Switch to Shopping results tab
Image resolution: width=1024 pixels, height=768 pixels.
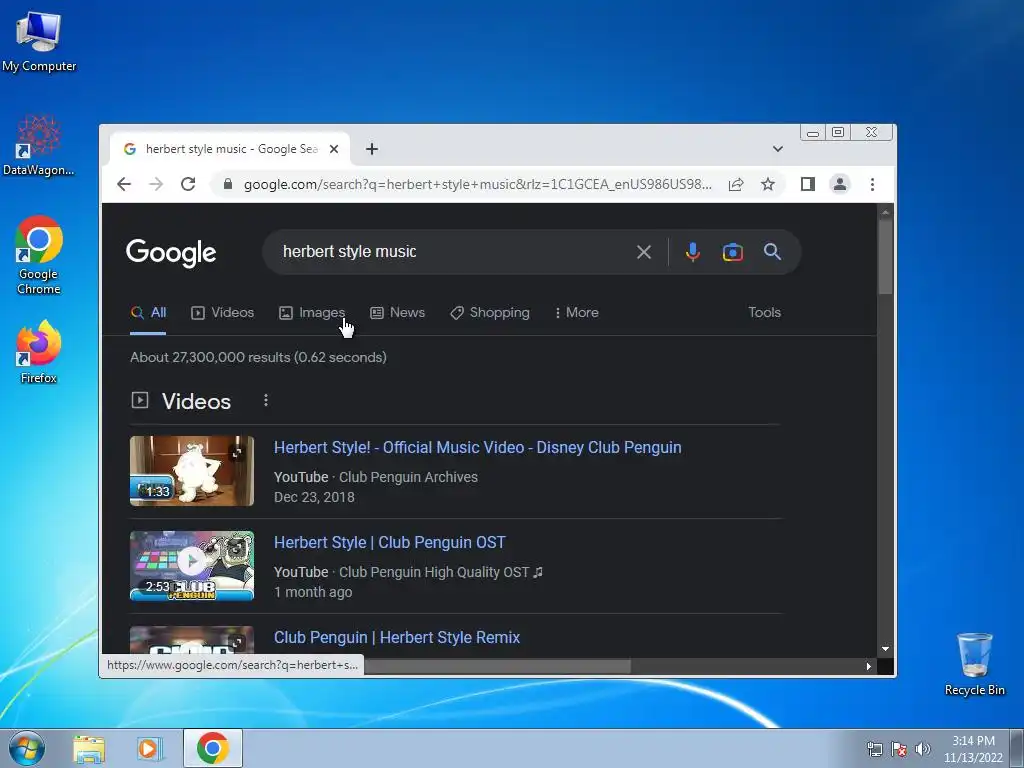click(x=489, y=312)
